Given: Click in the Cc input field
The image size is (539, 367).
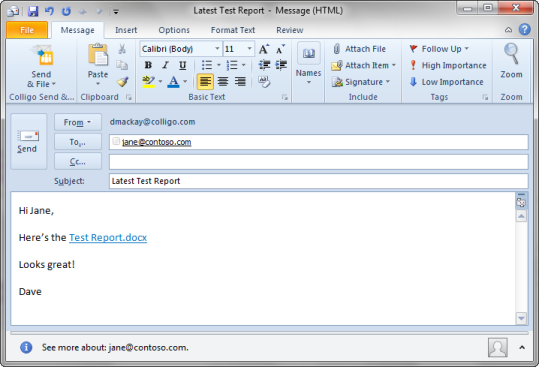Looking at the screenshot, I should (319, 162).
